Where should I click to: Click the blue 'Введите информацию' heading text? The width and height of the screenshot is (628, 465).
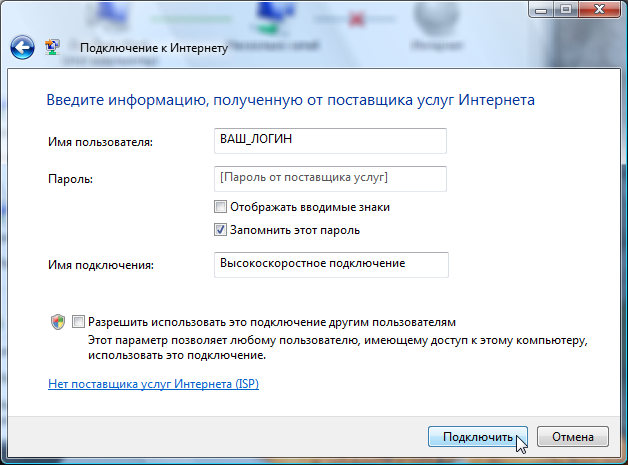(290, 100)
